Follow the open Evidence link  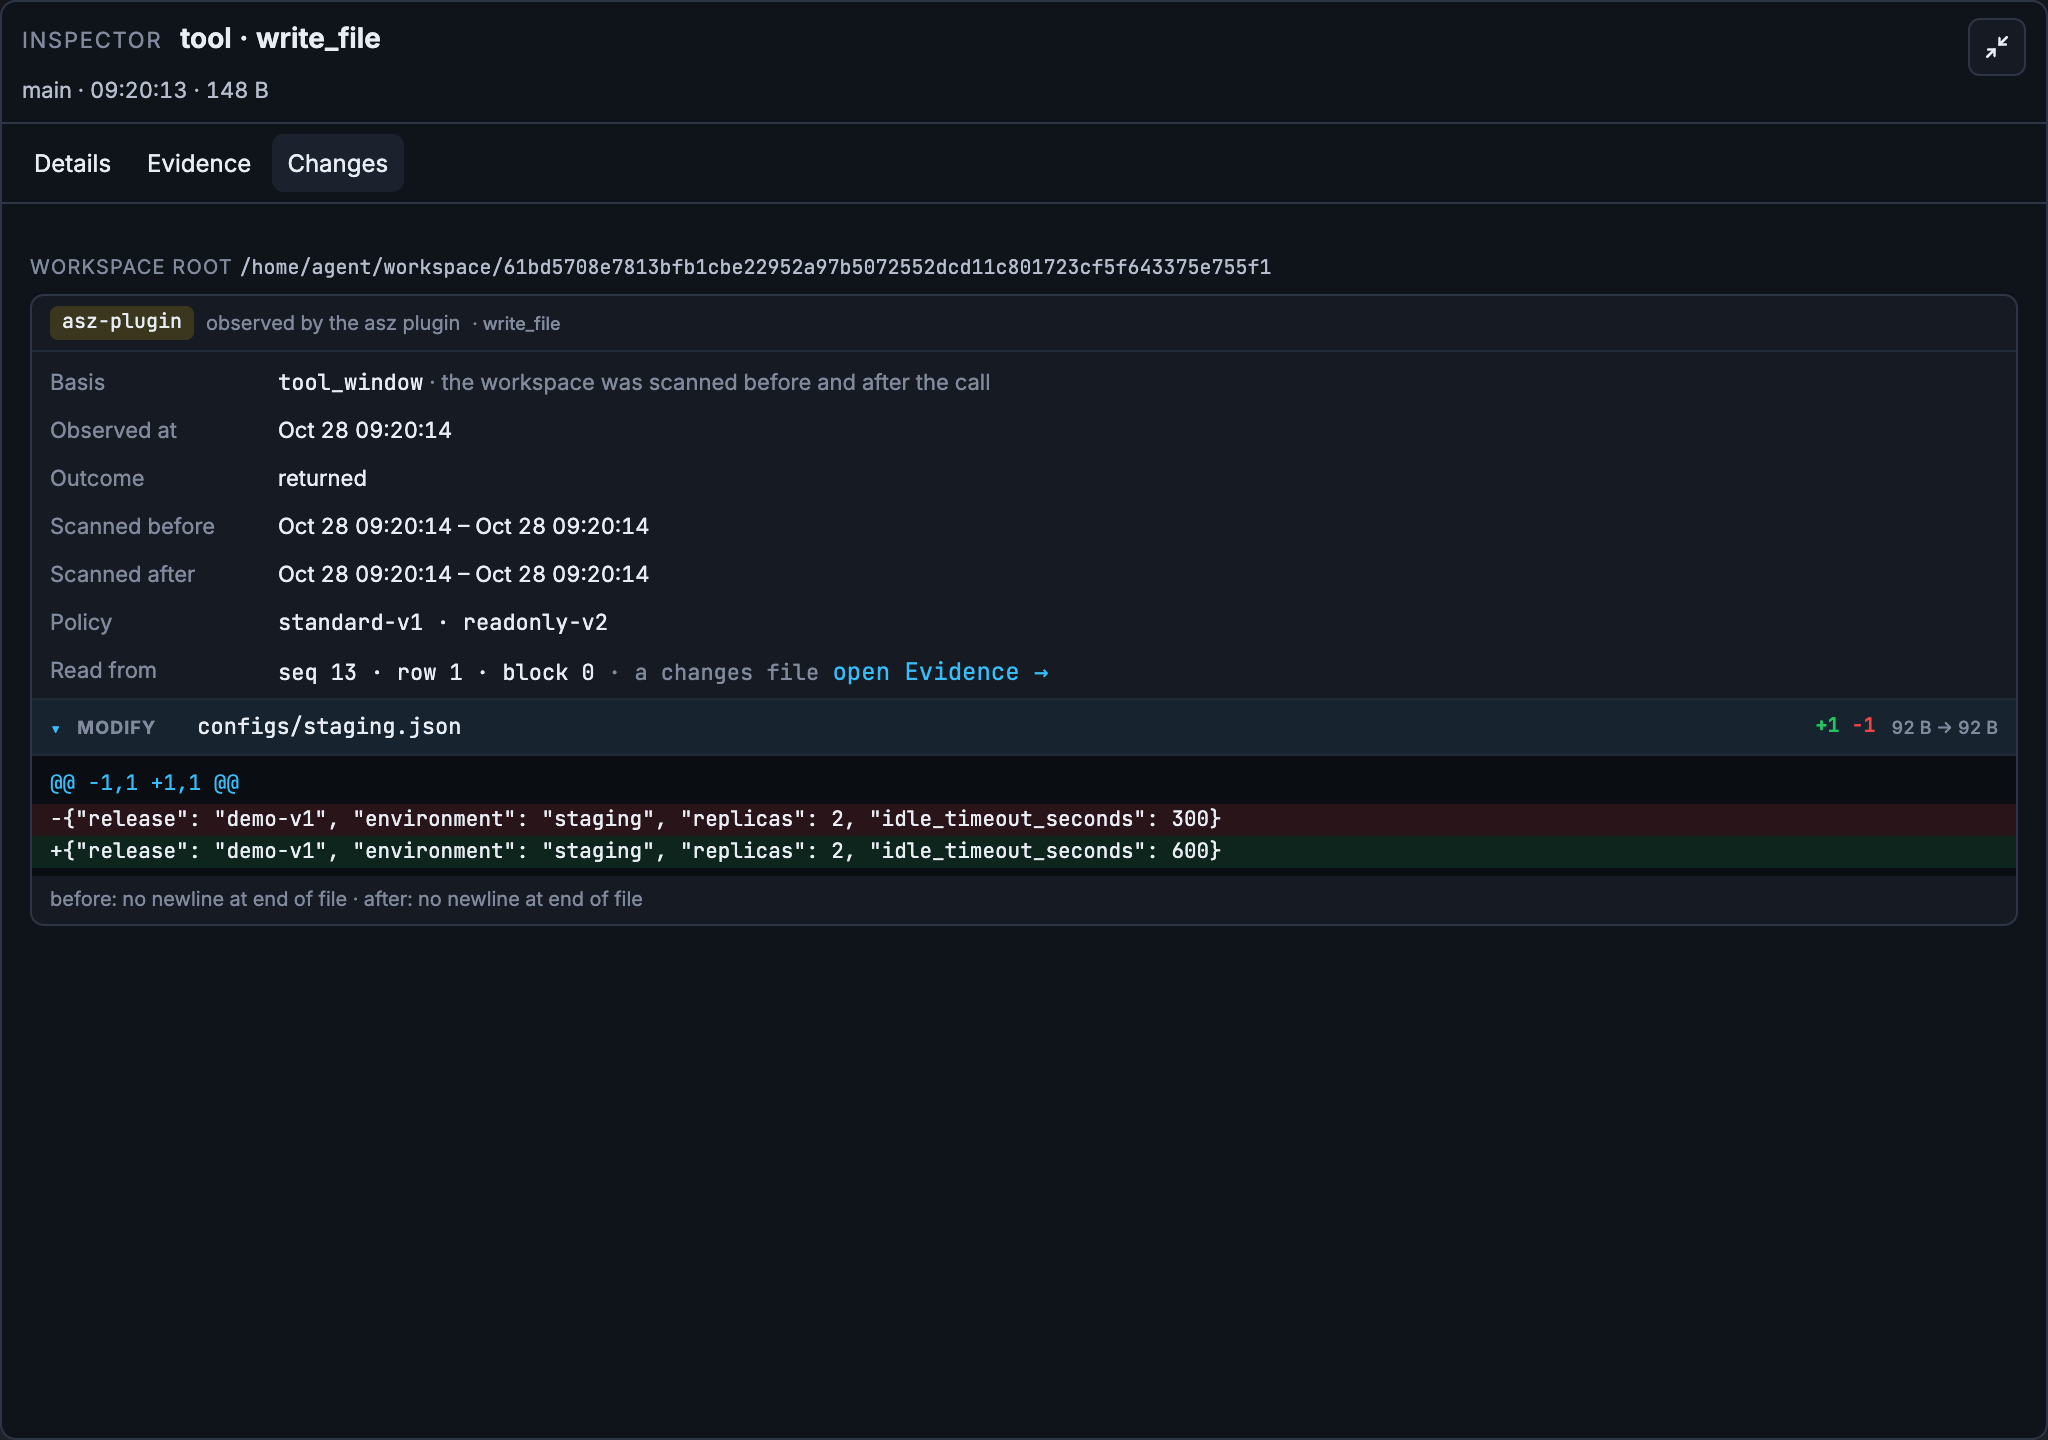click(x=941, y=672)
